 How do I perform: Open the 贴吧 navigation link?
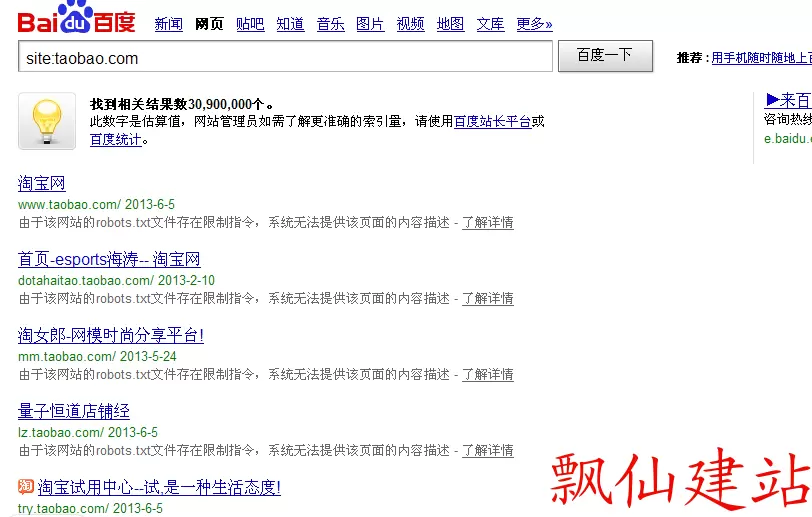[250, 24]
